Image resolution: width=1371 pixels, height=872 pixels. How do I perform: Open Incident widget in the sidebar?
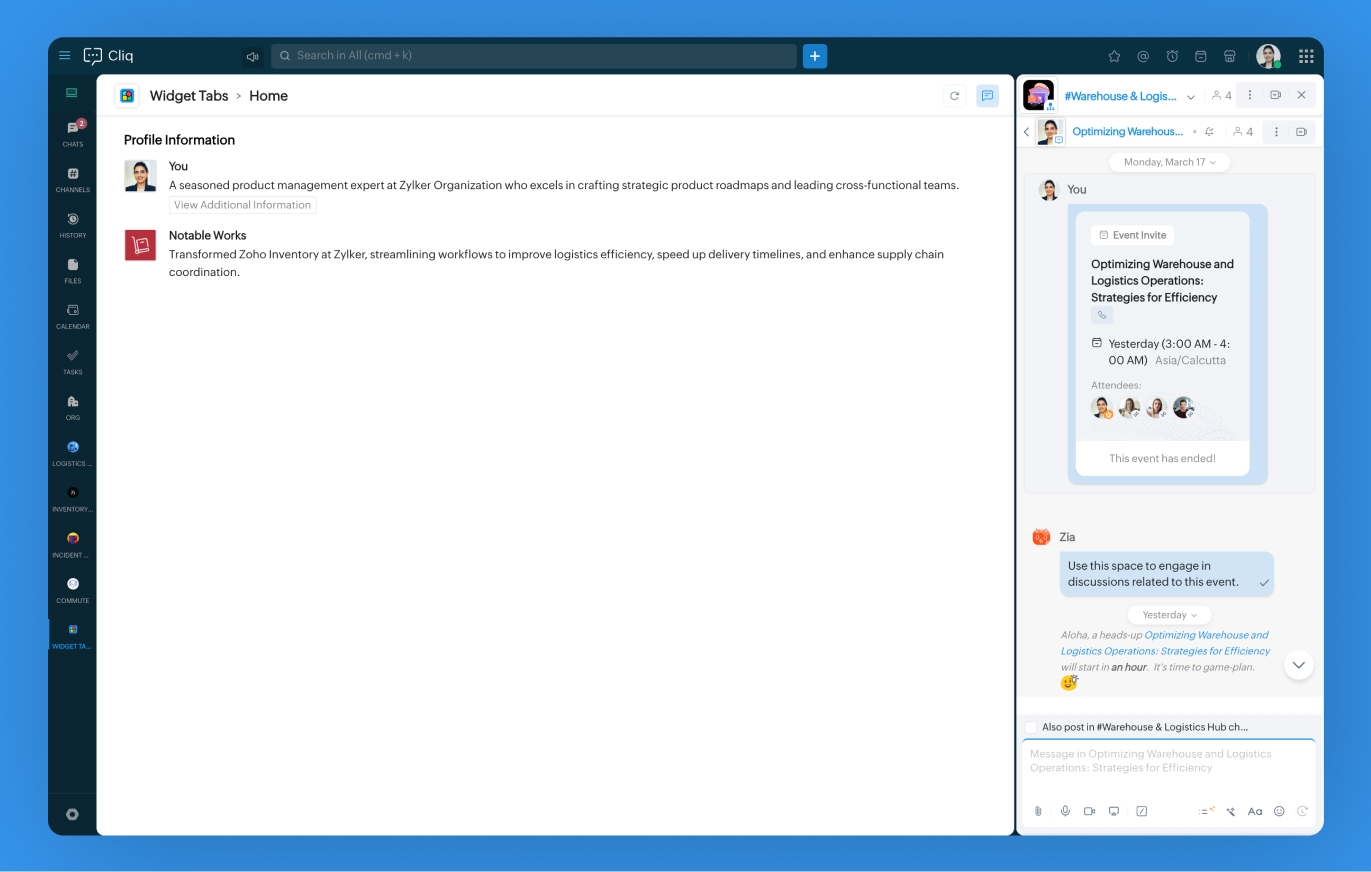click(x=73, y=544)
